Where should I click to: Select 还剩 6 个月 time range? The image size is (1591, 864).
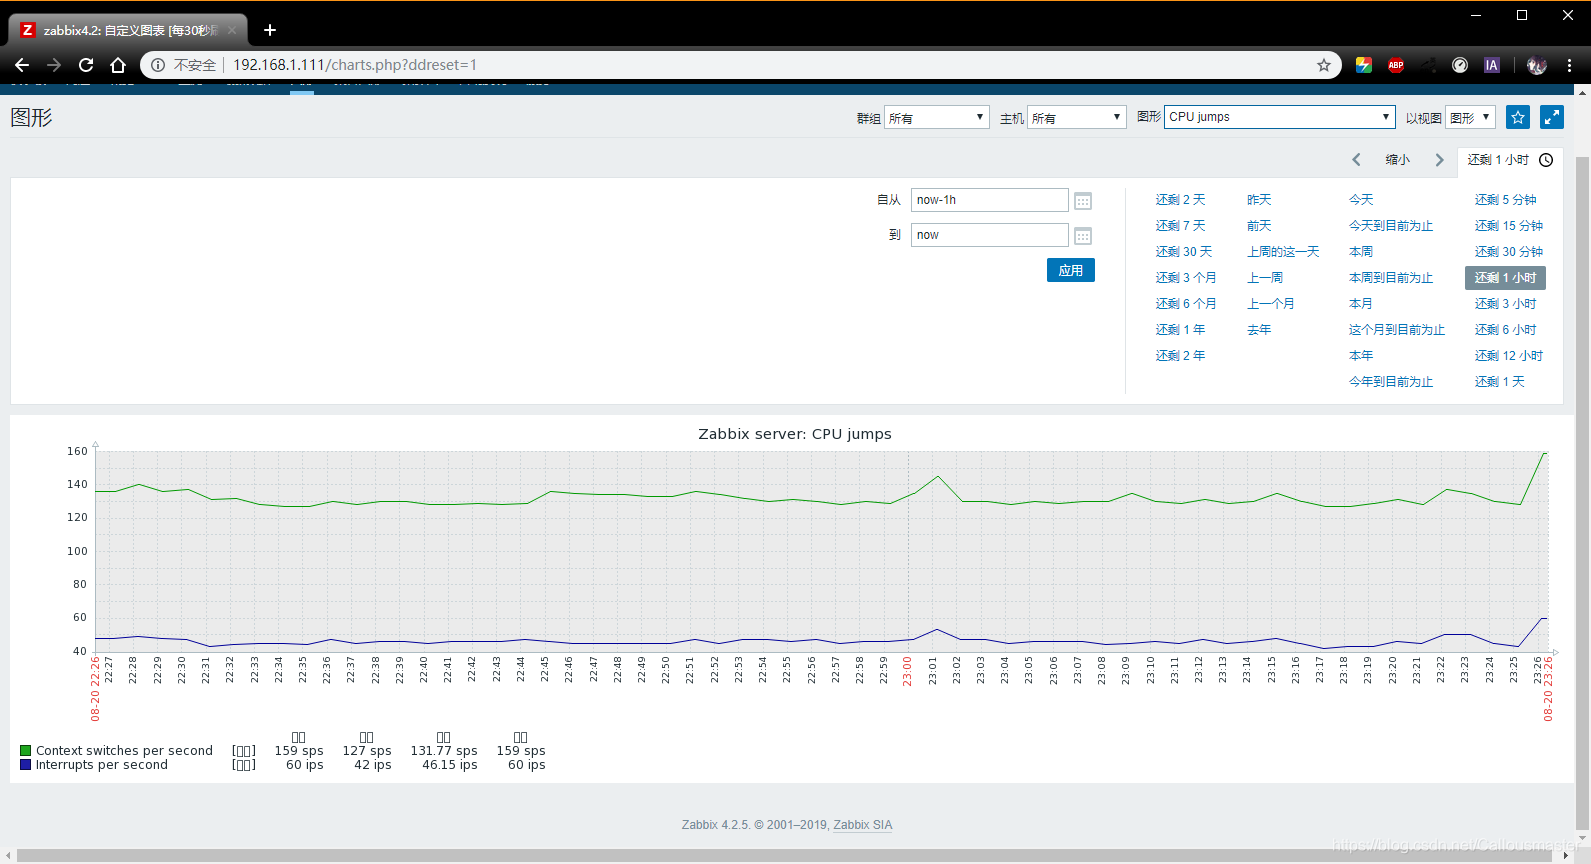tap(1186, 304)
